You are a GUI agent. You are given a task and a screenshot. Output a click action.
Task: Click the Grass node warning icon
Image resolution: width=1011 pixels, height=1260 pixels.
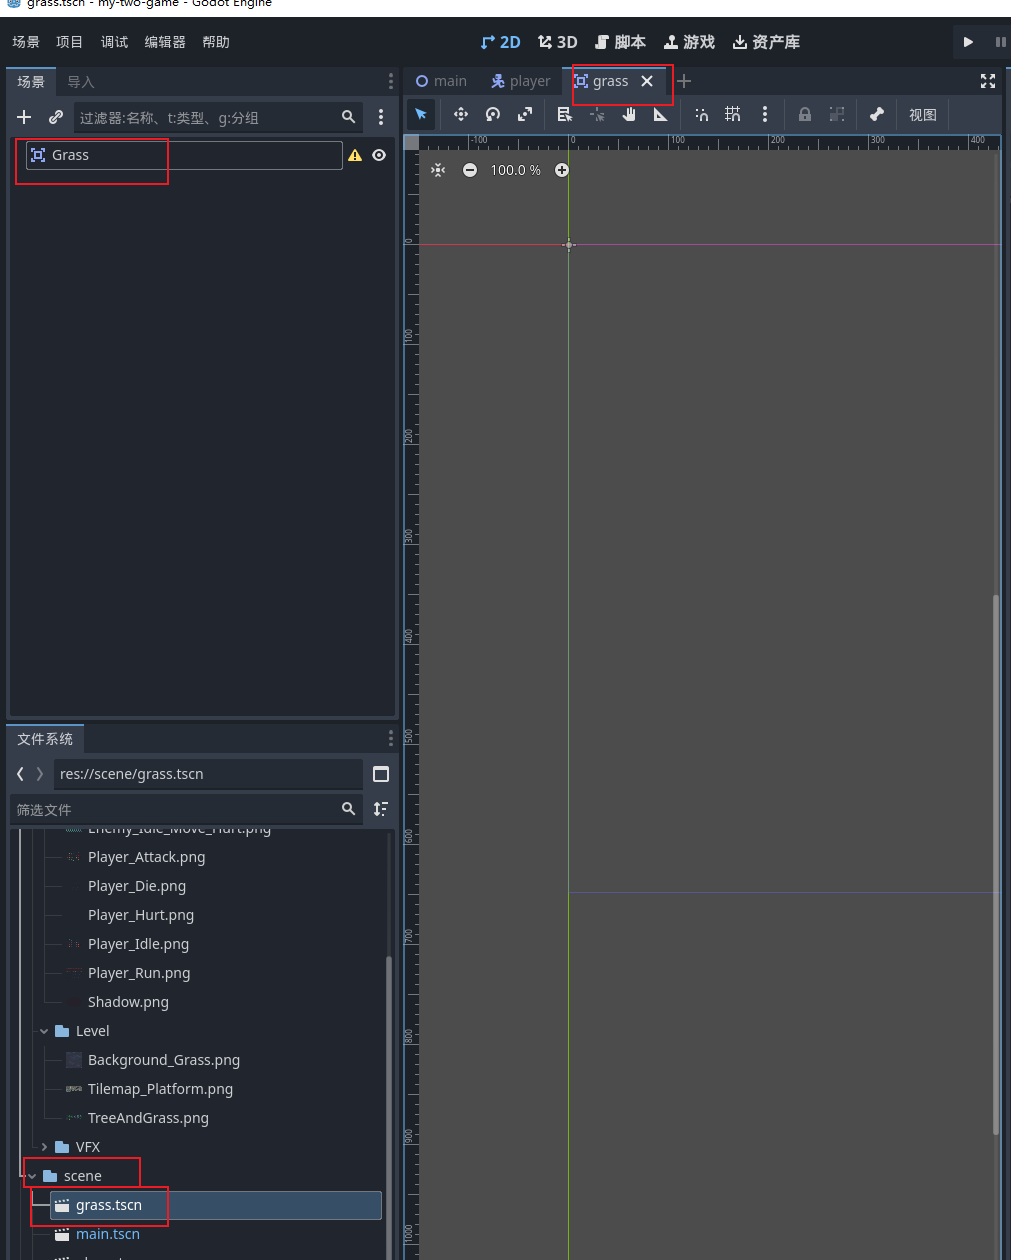pyautogui.click(x=355, y=155)
